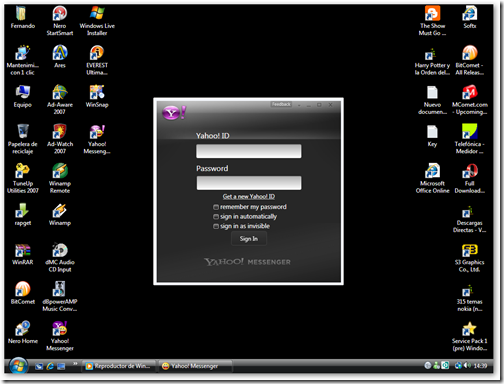This screenshot has height=384, width=504.
Task: Open Harry Potter y la Orden shortcut
Action: pyautogui.click(x=432, y=63)
